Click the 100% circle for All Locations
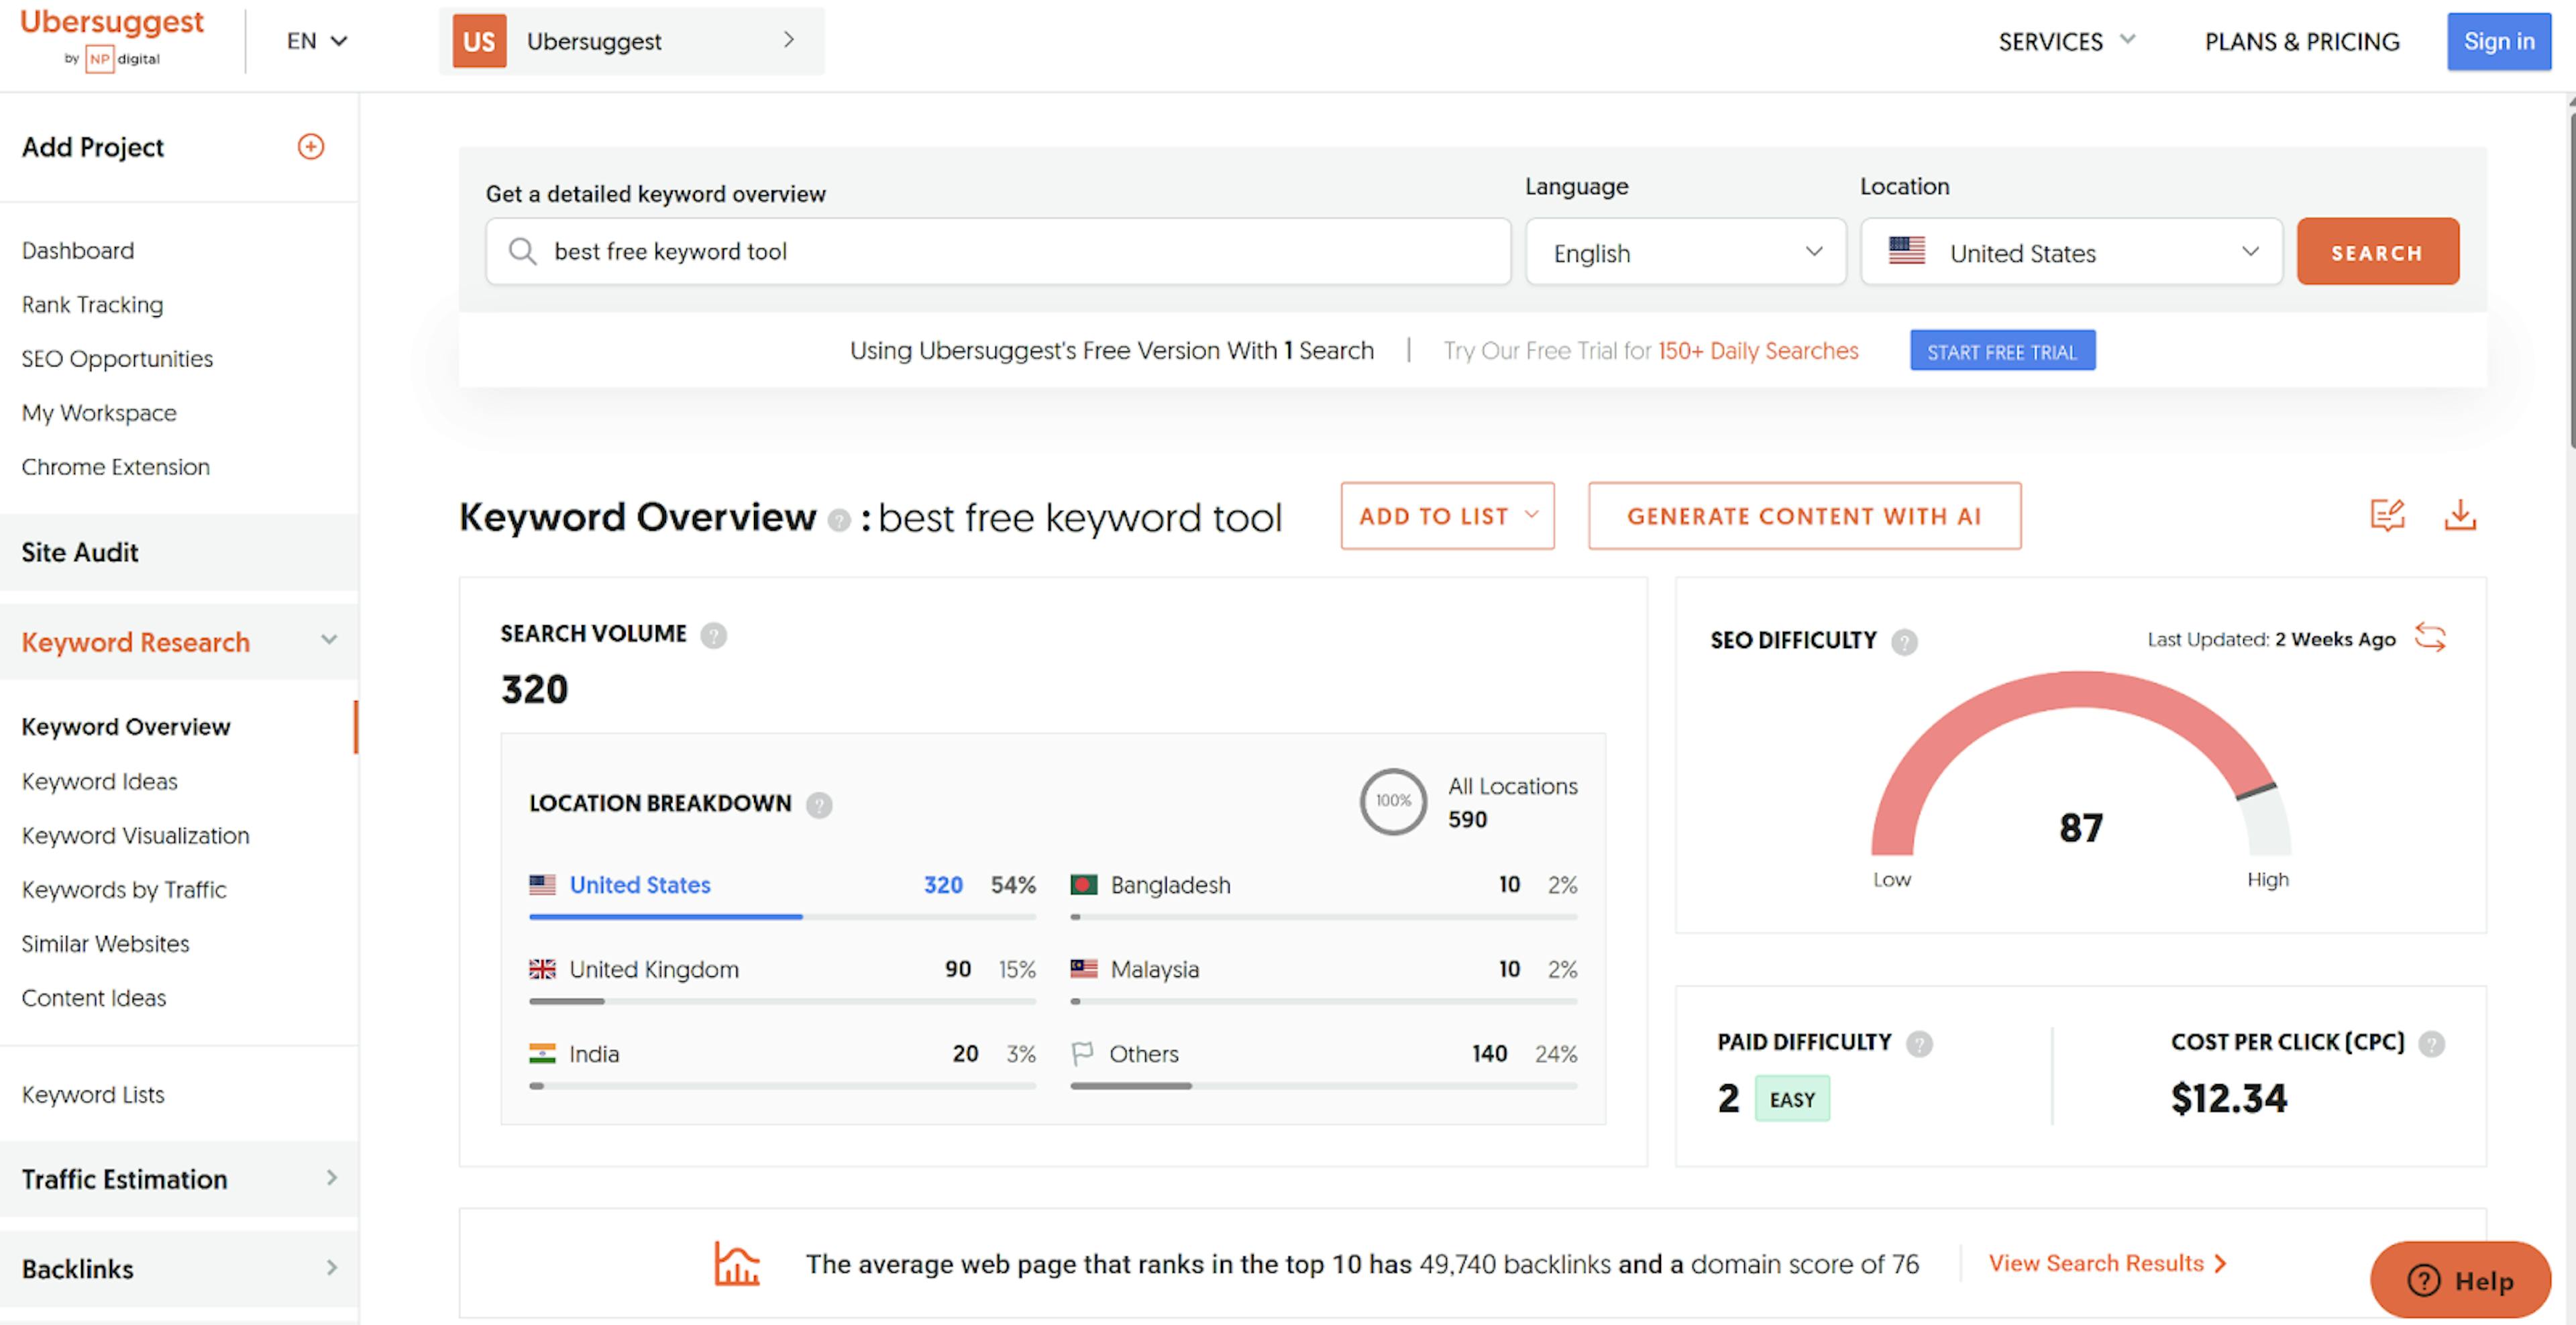 pos(1393,801)
